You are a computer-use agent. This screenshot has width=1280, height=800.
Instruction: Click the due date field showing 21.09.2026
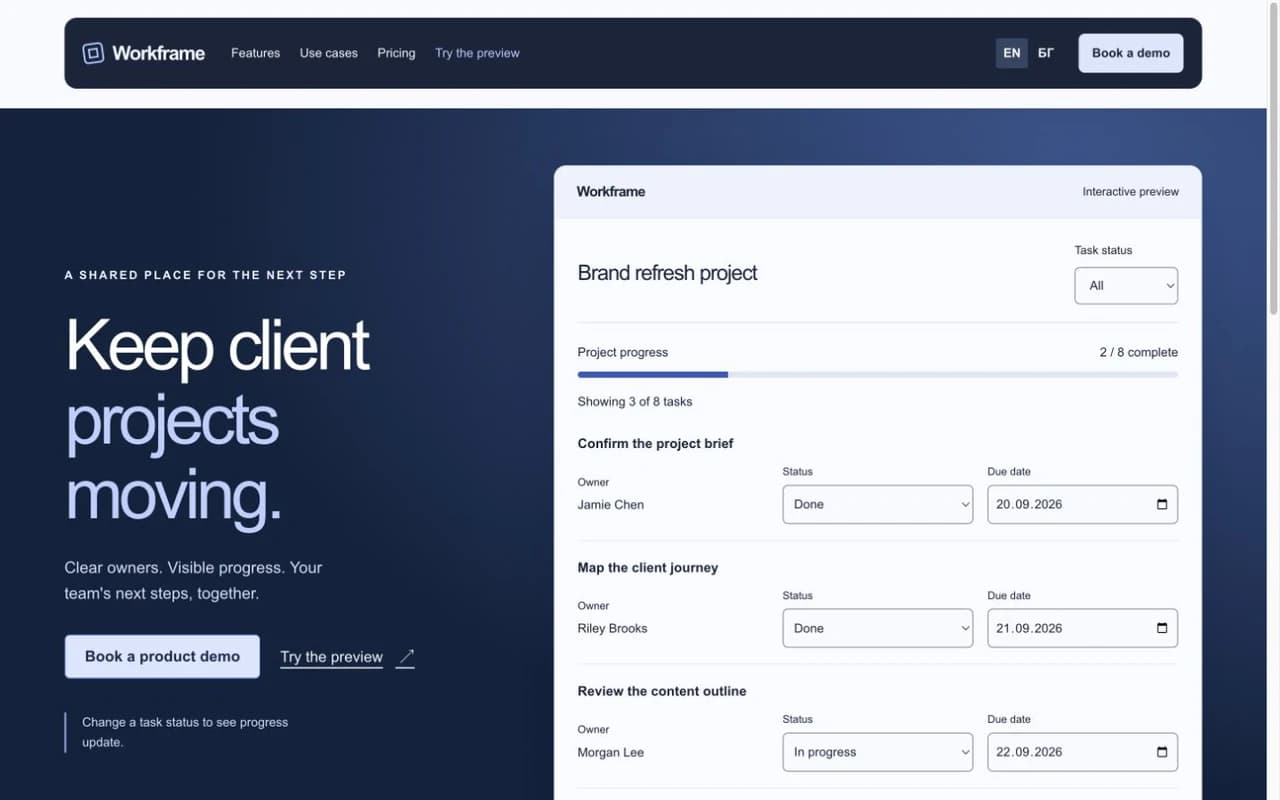tap(1083, 628)
